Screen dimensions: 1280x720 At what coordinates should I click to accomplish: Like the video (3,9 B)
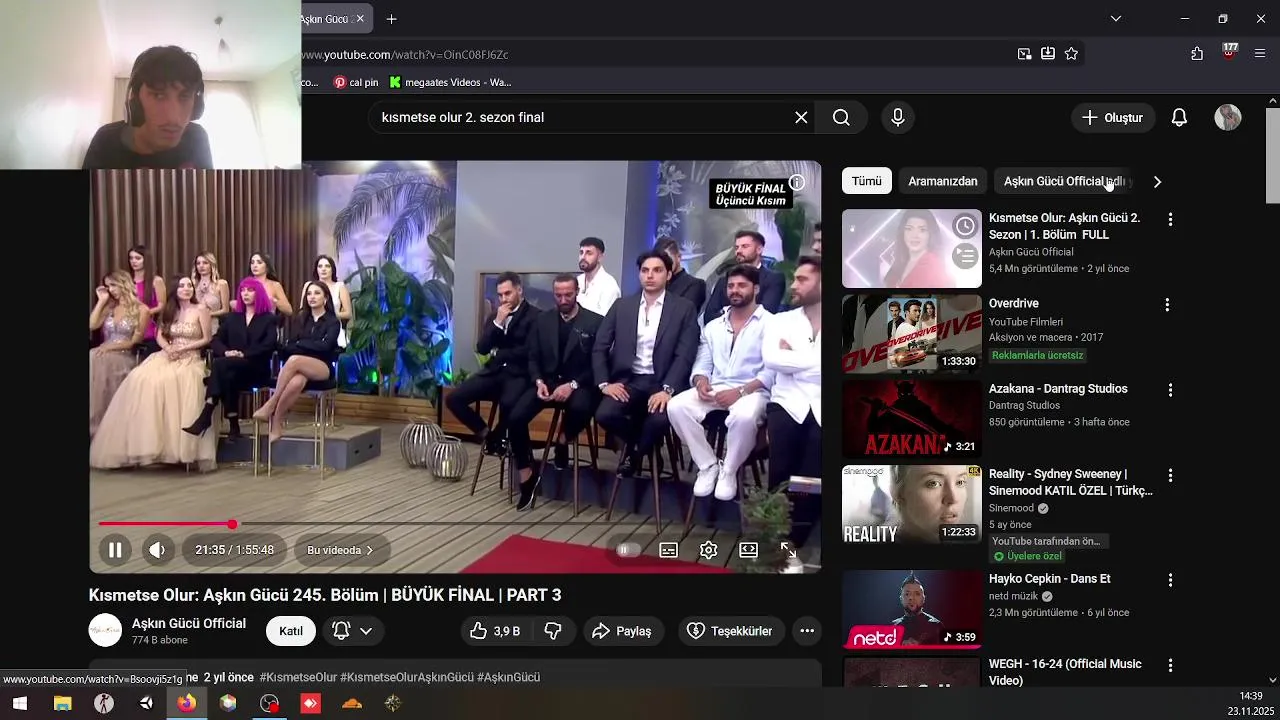tap(496, 631)
